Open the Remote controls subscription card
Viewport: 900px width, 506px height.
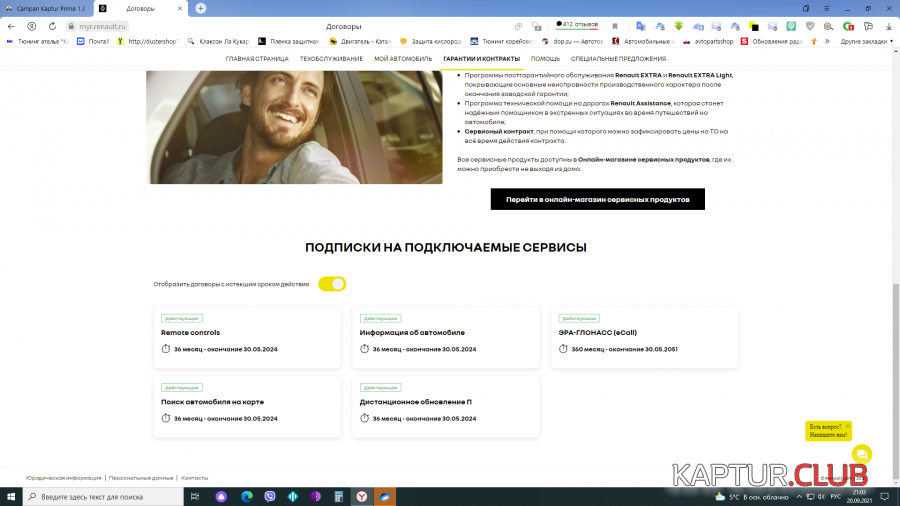247,337
